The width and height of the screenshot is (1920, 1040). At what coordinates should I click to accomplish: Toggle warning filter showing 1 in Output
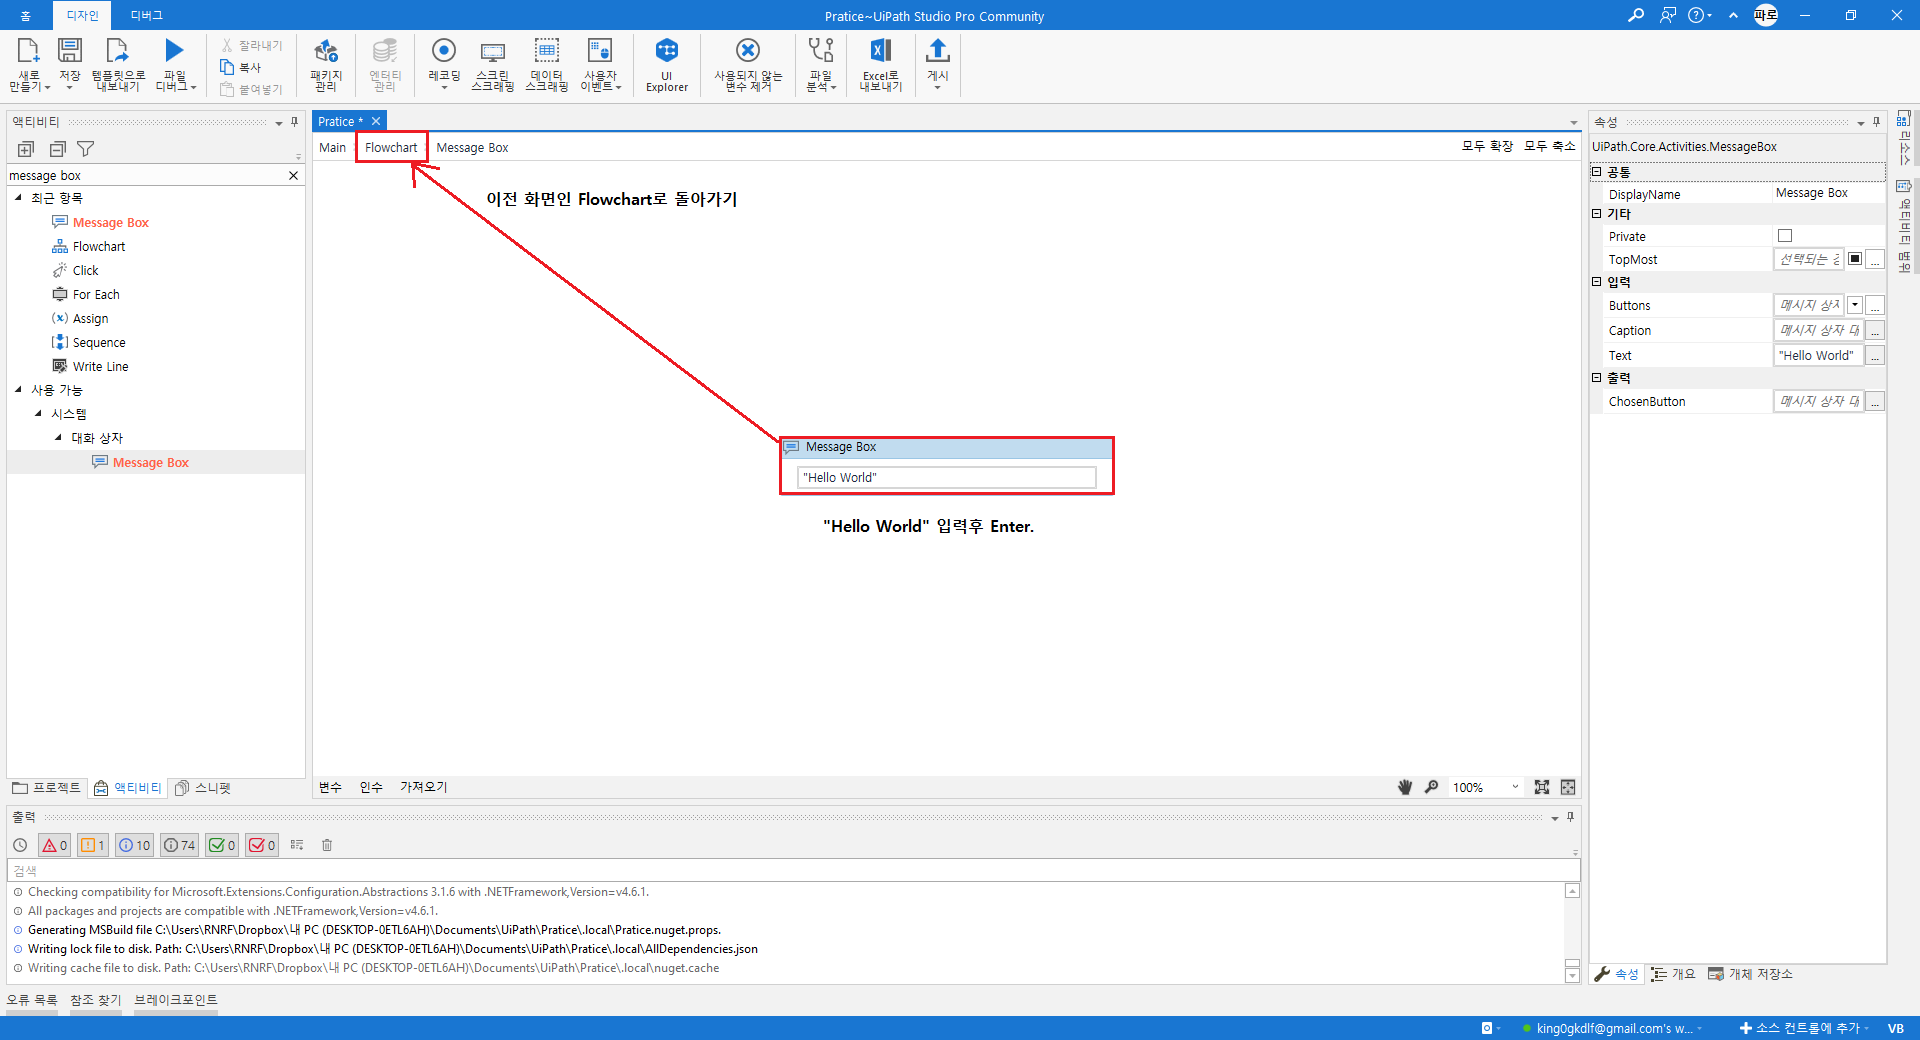tap(92, 845)
